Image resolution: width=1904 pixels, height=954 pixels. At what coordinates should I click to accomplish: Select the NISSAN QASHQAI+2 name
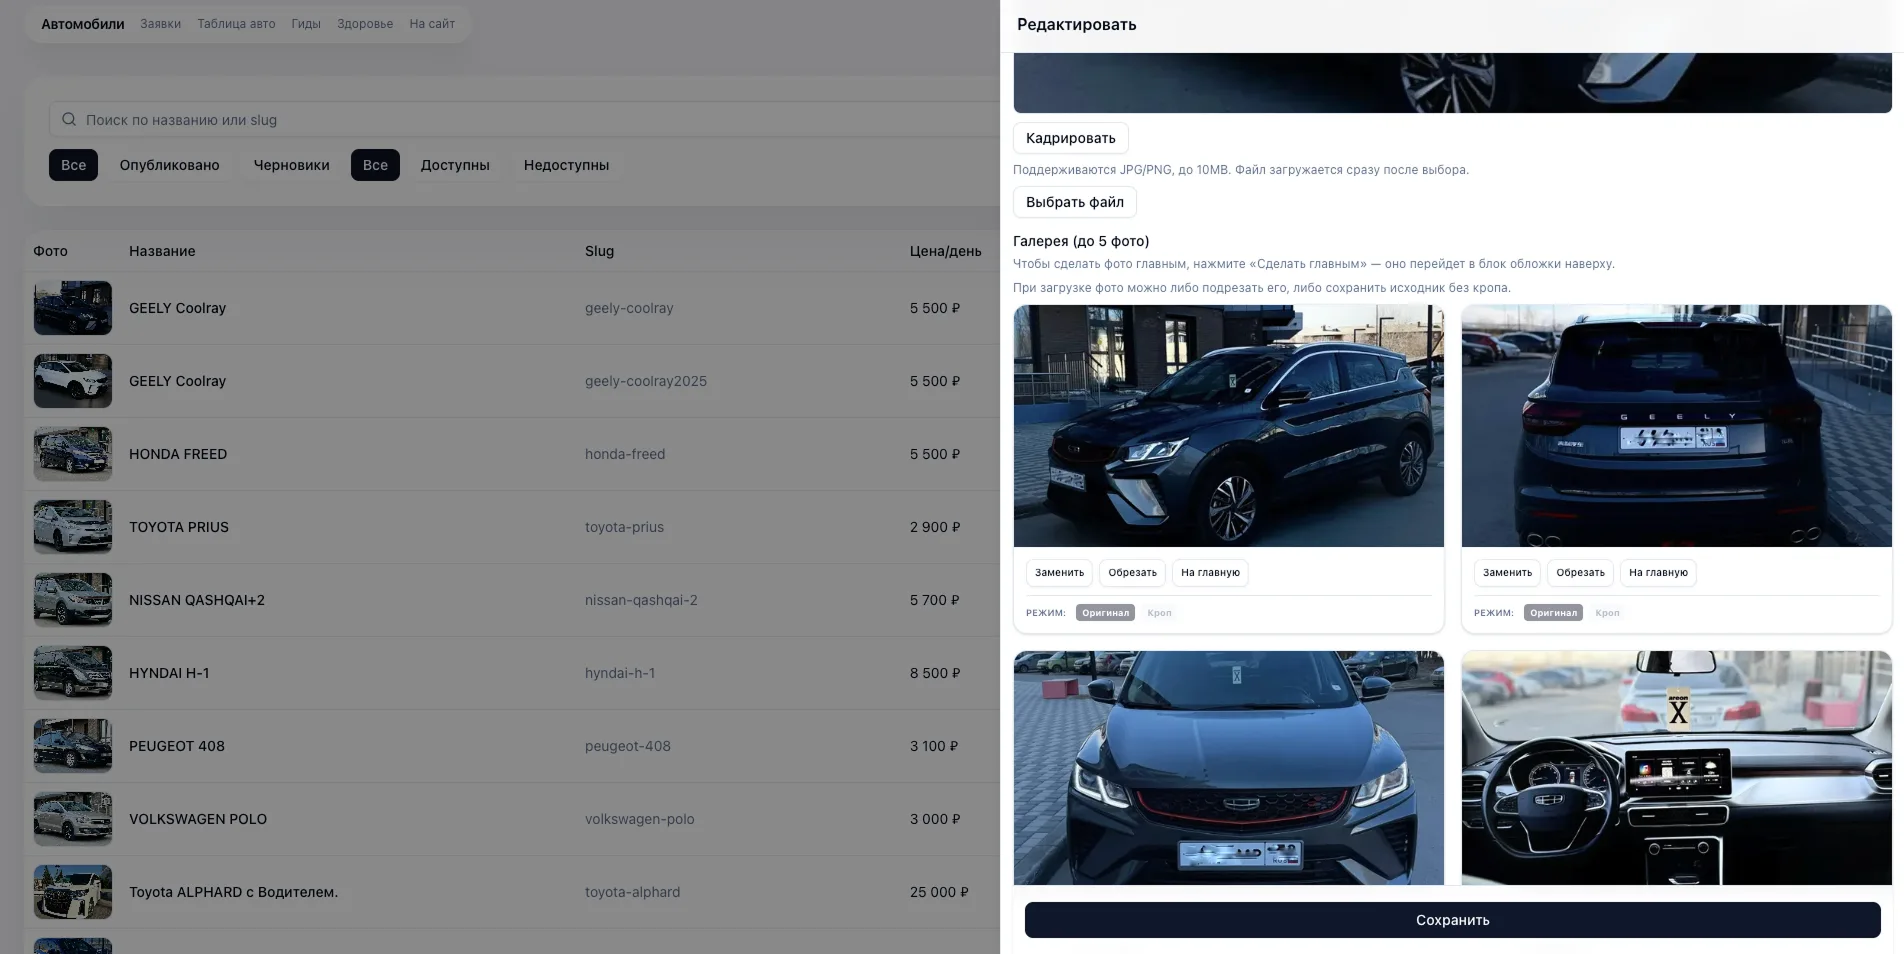click(x=197, y=600)
